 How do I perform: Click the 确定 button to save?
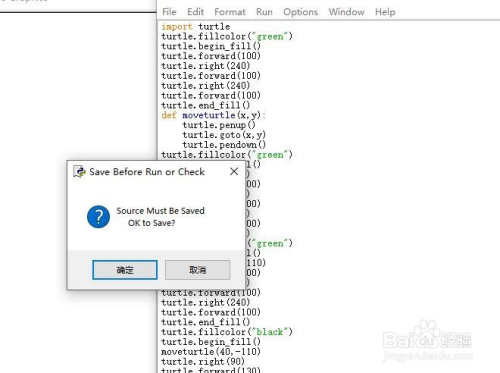point(125,270)
